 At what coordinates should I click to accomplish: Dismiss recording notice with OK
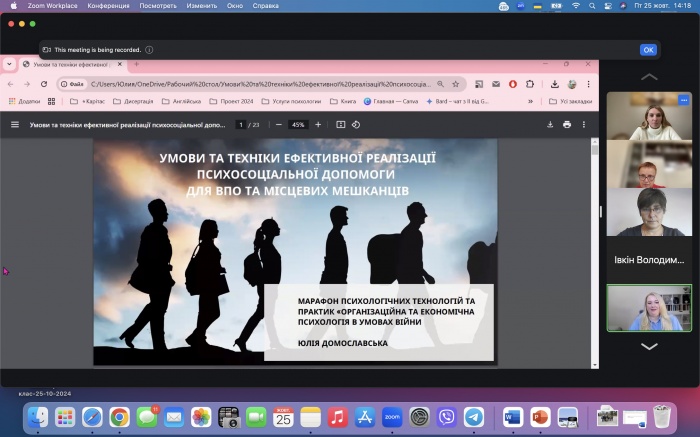[x=648, y=50]
